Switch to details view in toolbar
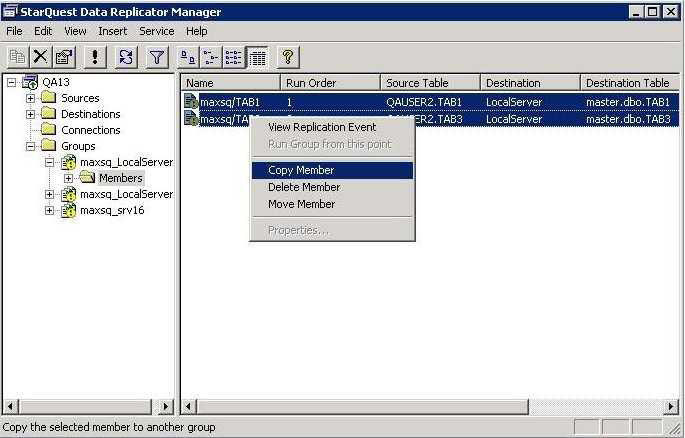The width and height of the screenshot is (685, 438). (257, 58)
